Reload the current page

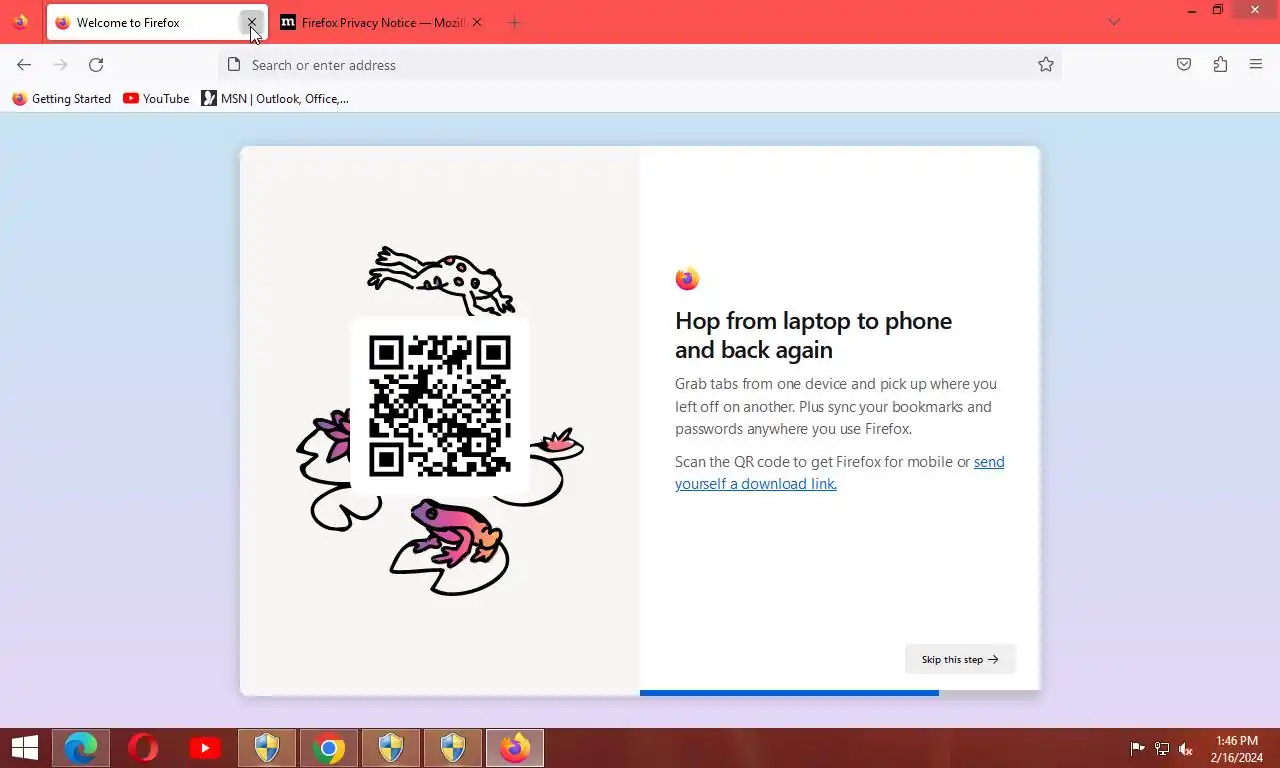(x=96, y=65)
